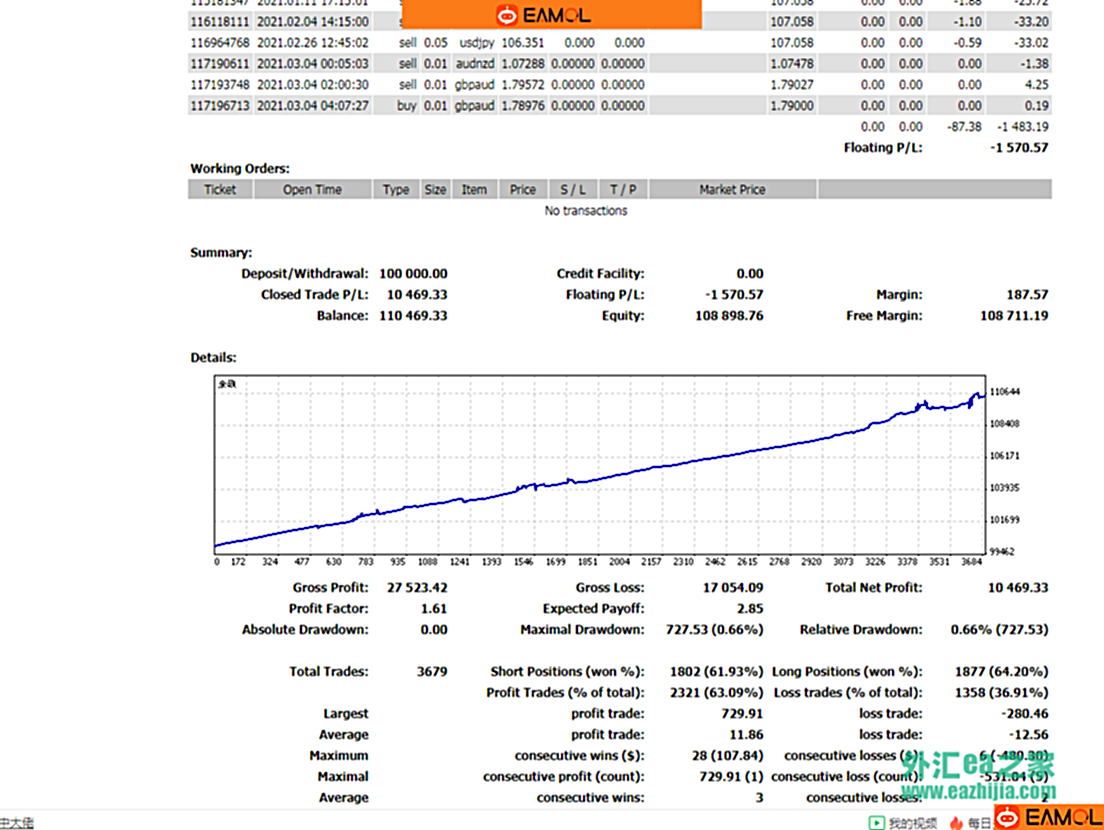Click the open price 106.351

(522, 43)
